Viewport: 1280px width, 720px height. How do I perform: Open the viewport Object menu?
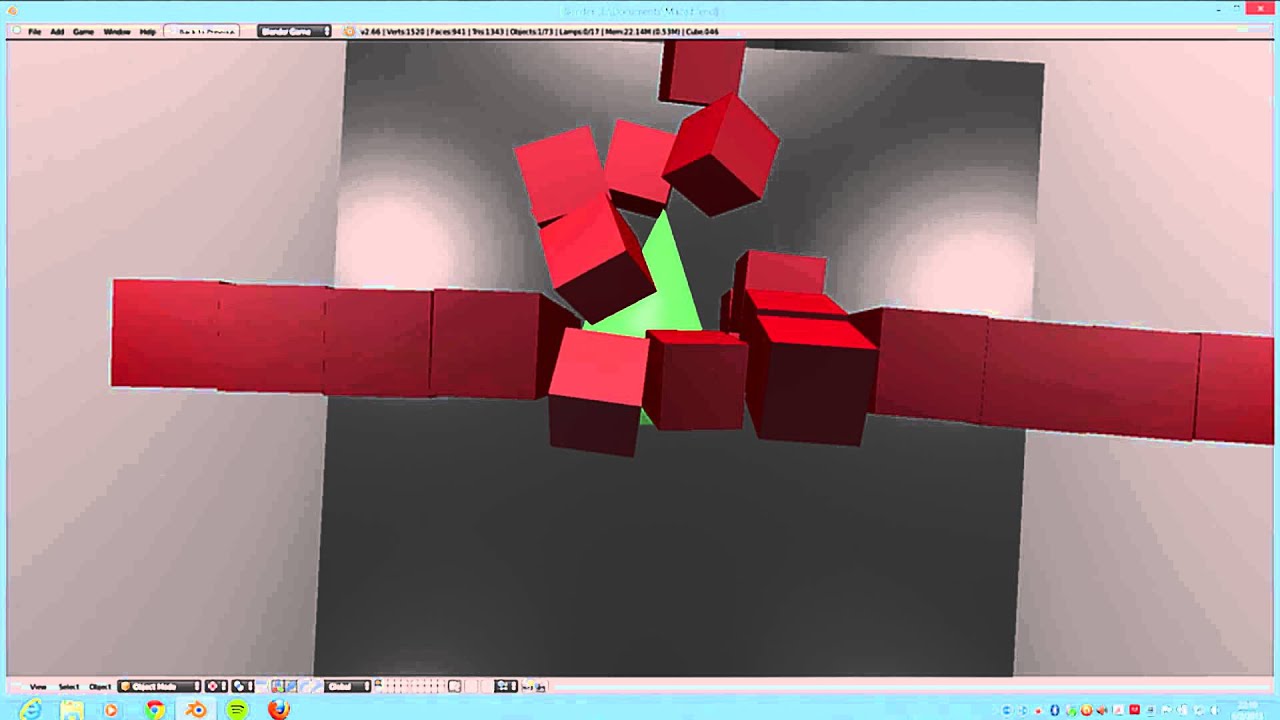(100, 686)
